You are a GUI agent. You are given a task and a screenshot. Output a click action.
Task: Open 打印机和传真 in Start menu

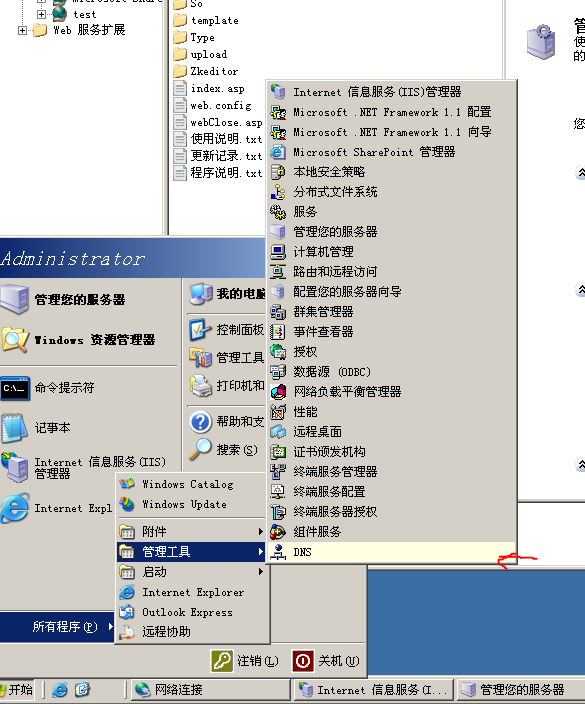(226, 386)
